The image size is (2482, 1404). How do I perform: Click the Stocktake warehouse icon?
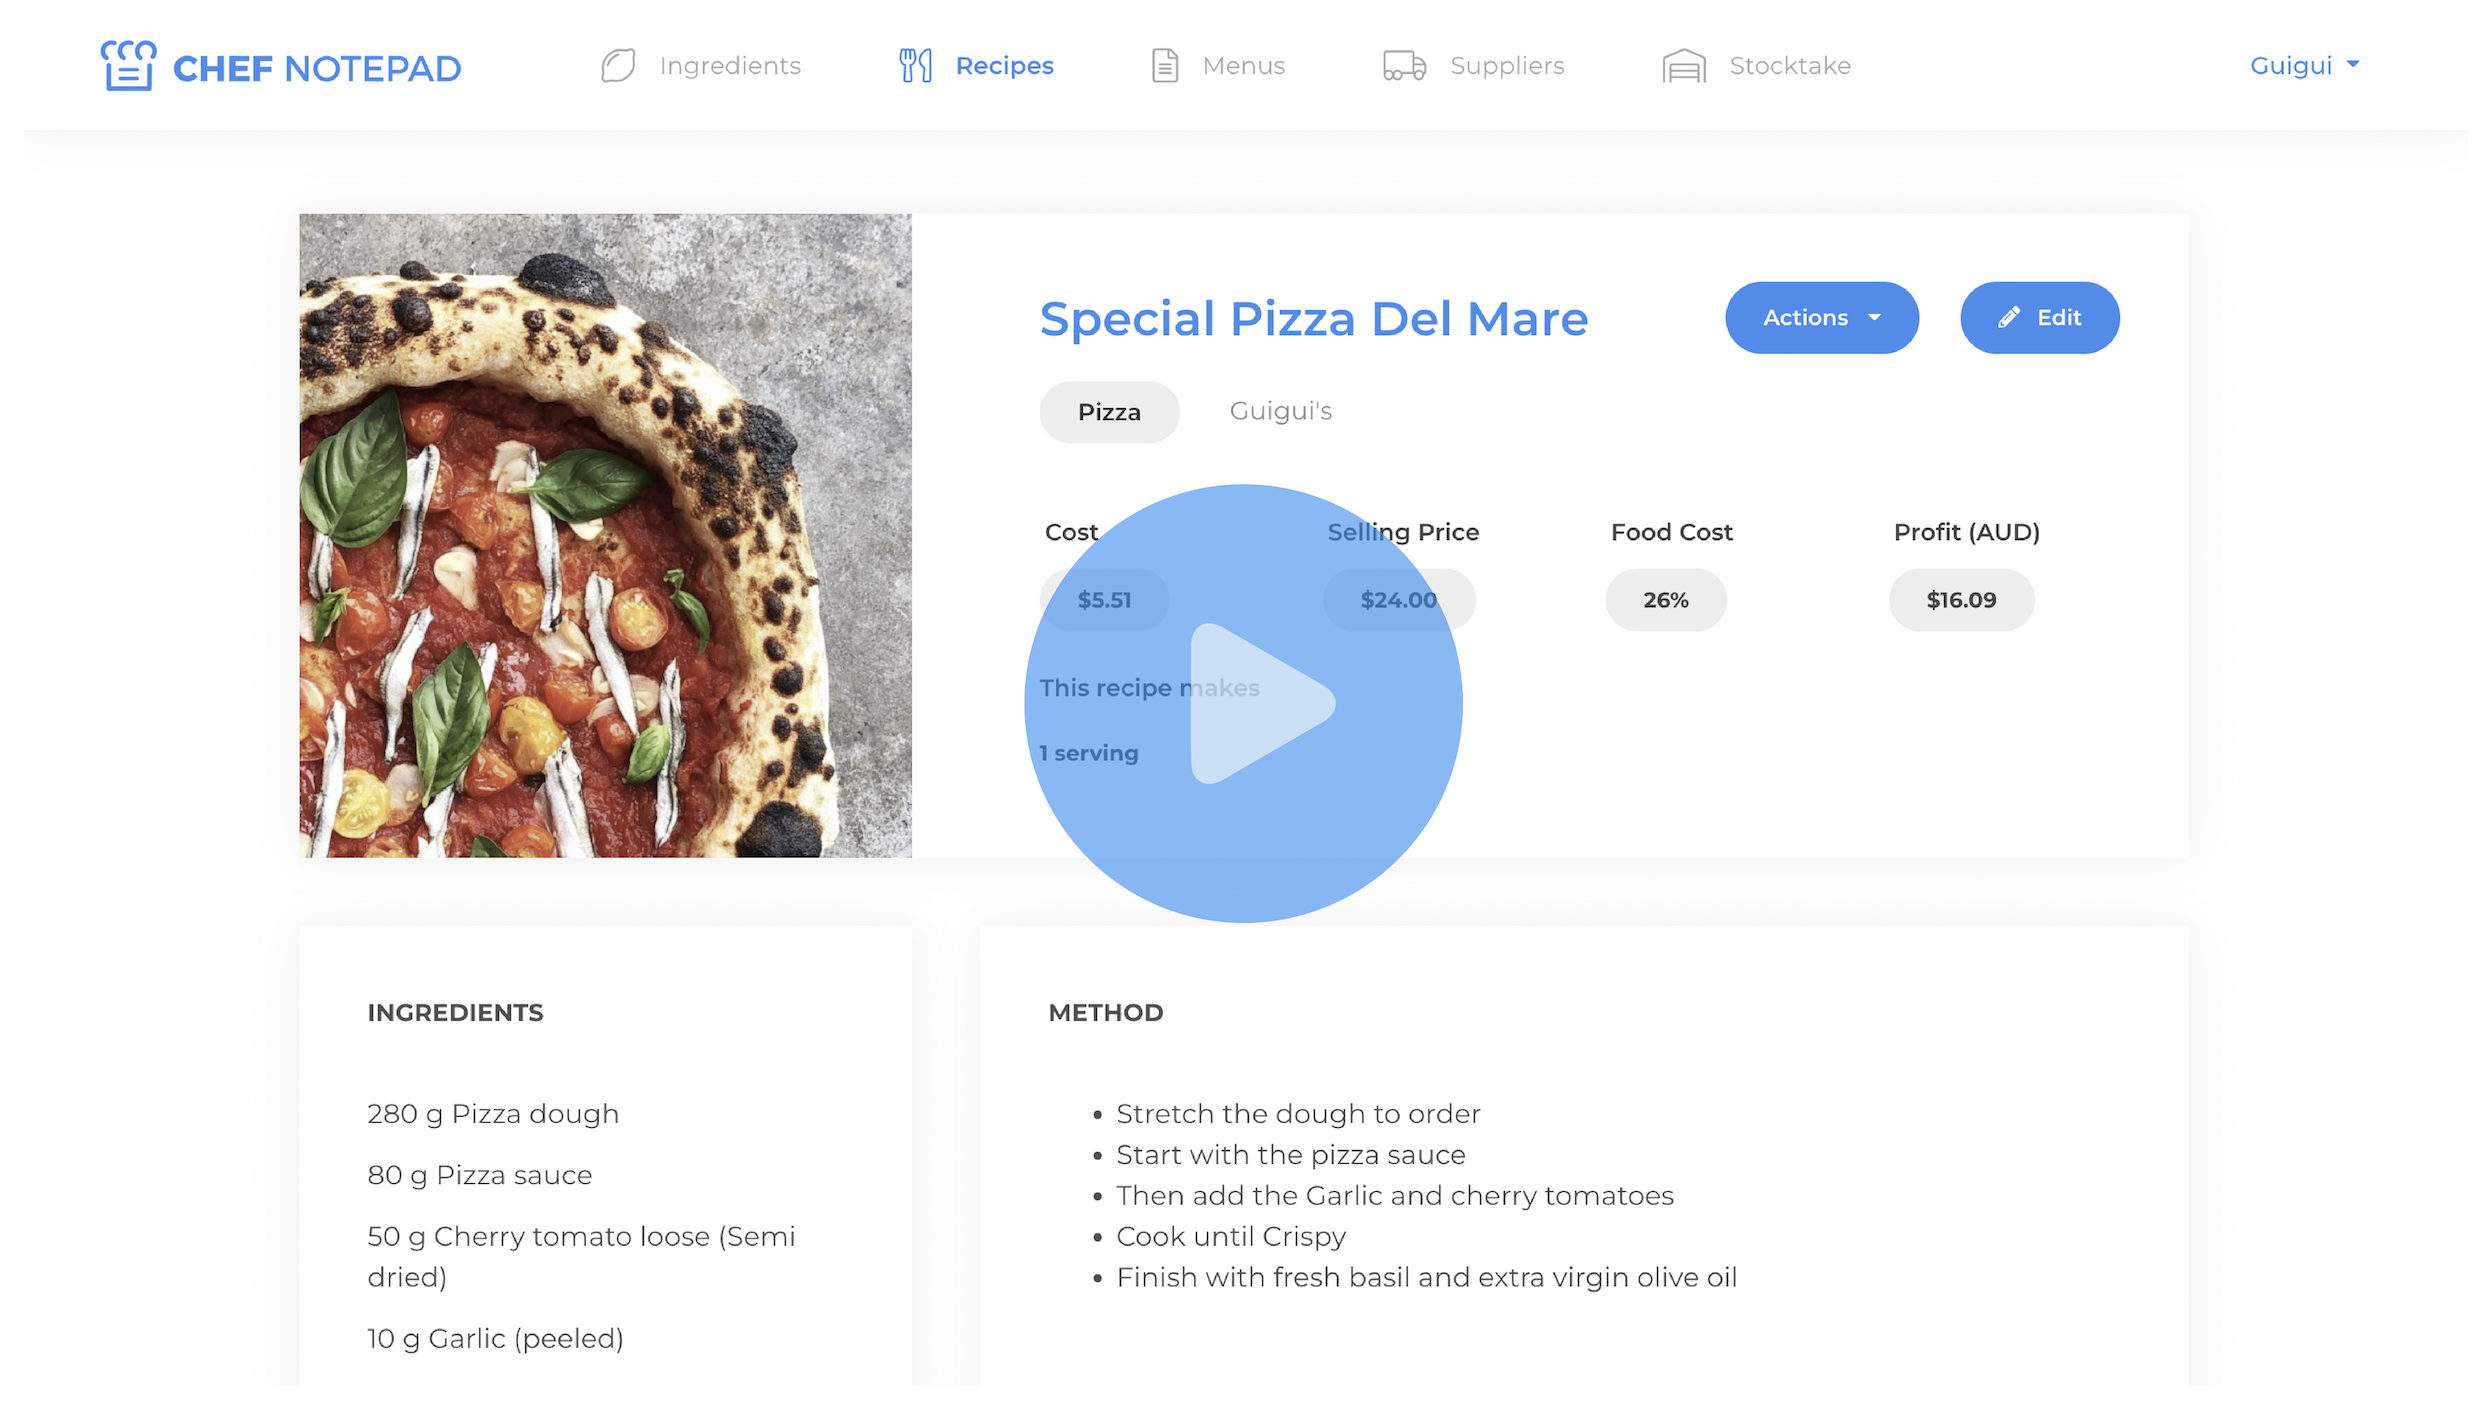click(x=1684, y=66)
